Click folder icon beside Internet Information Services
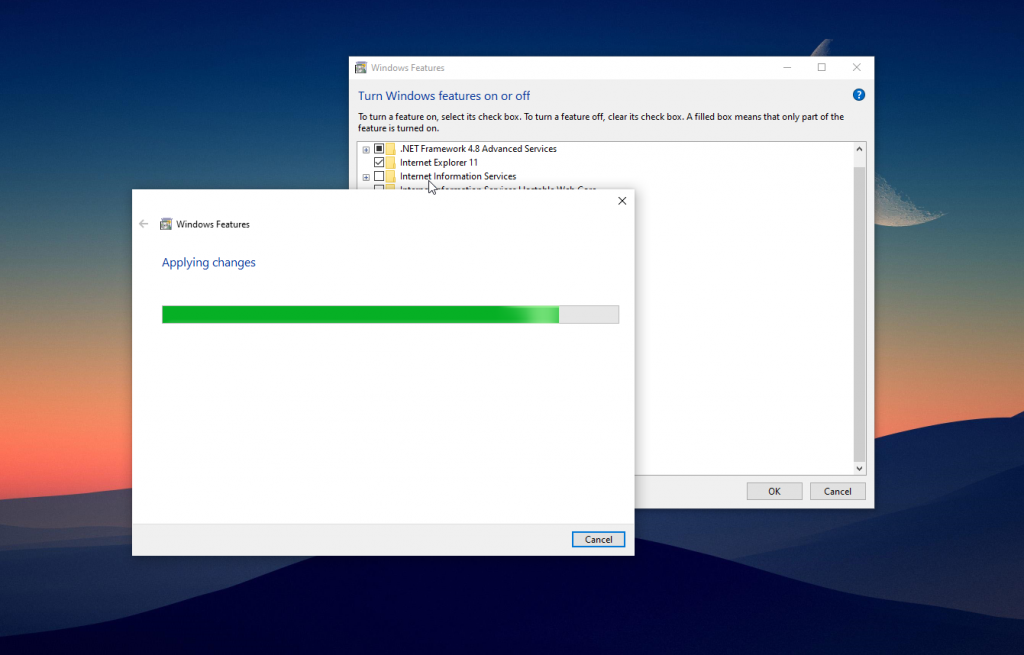The image size is (1024, 655). (391, 176)
